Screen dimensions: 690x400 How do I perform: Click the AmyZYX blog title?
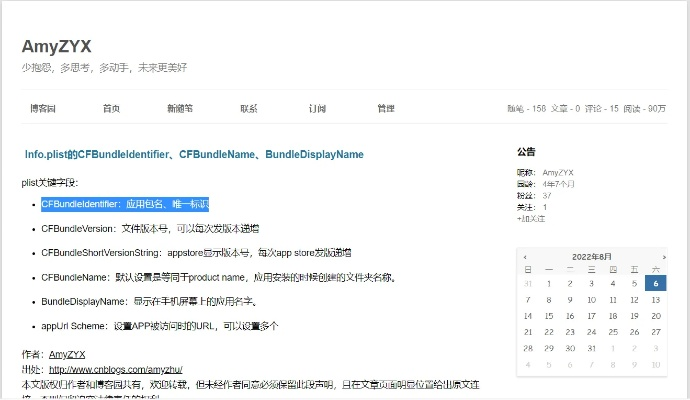pos(57,46)
